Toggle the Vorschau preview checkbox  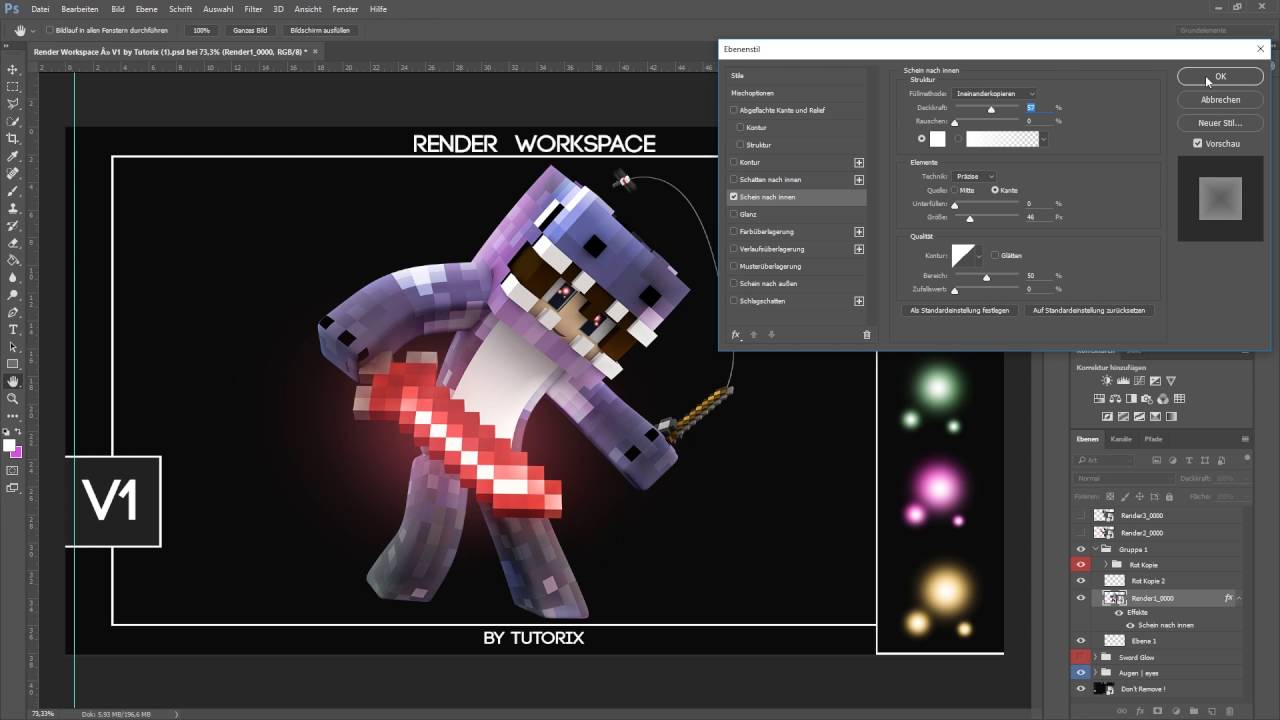click(x=1198, y=144)
